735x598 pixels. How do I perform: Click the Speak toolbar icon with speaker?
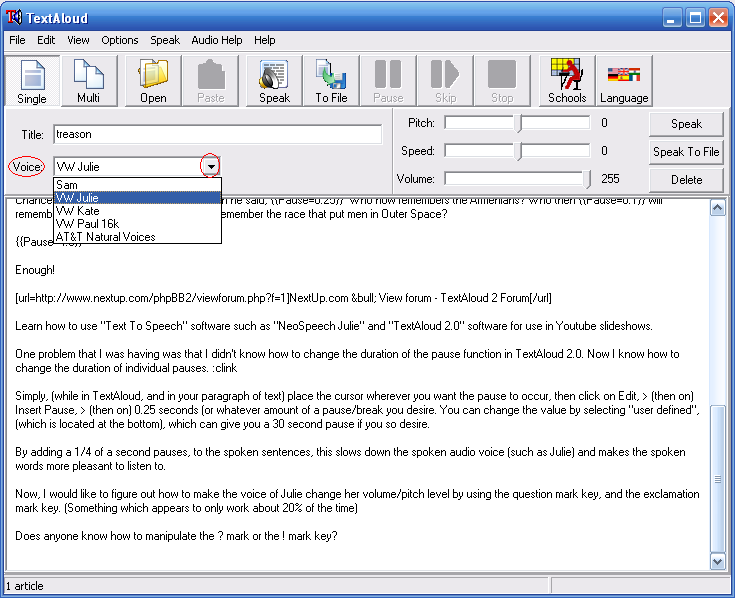274,81
